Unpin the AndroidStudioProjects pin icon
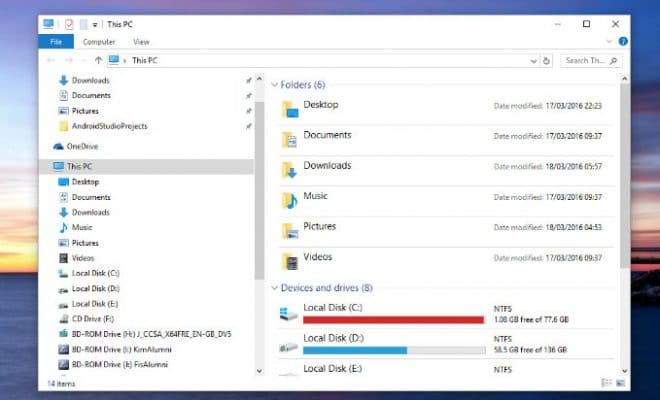Image resolution: width=660 pixels, height=400 pixels. 248,126
